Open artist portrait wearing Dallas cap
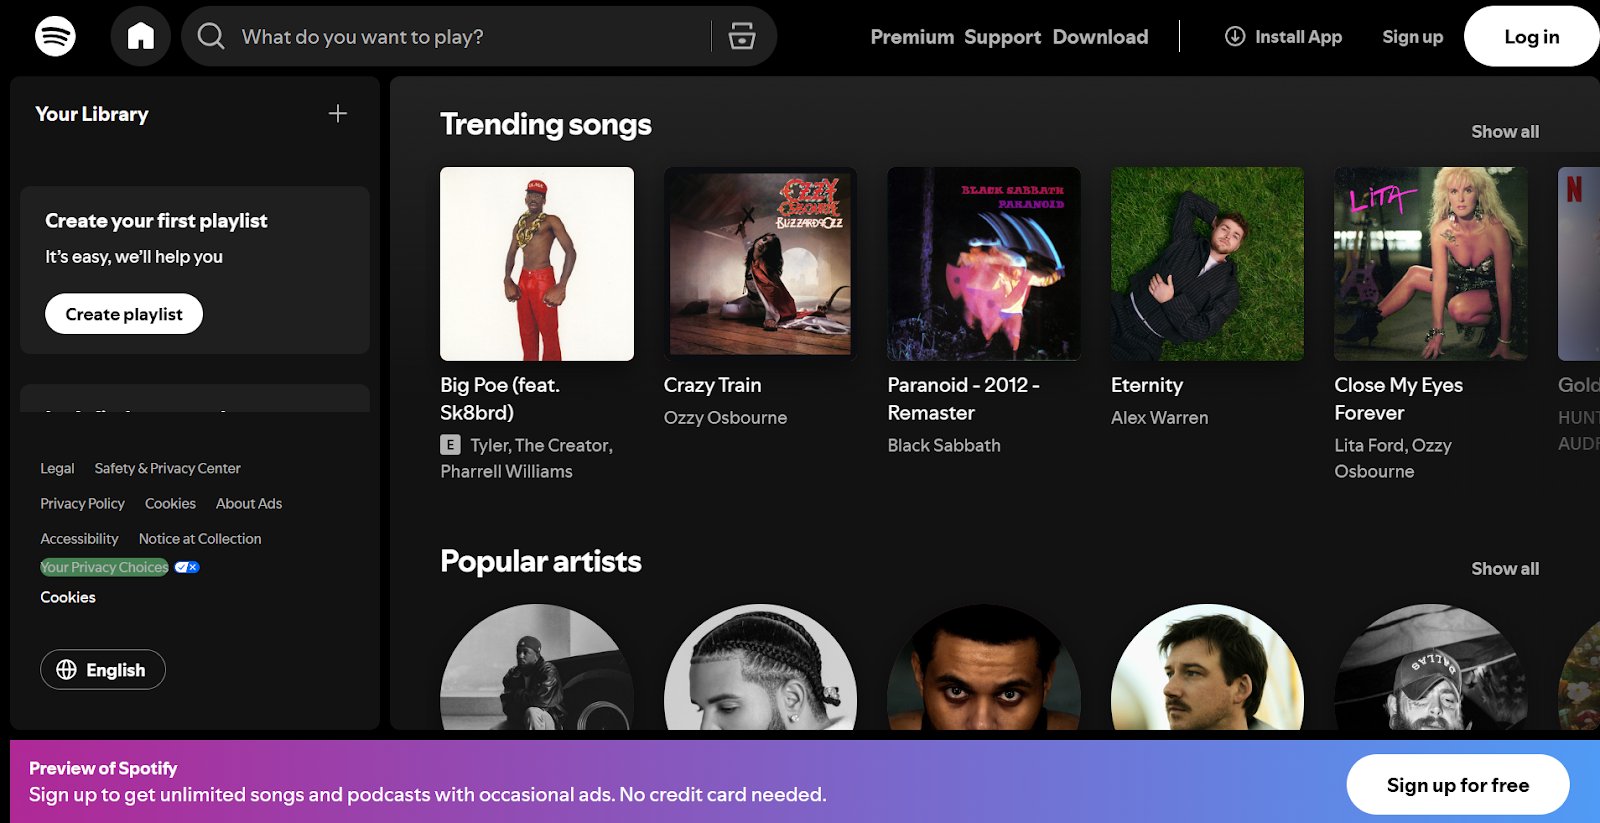The width and height of the screenshot is (1600, 823). pyautogui.click(x=1431, y=667)
